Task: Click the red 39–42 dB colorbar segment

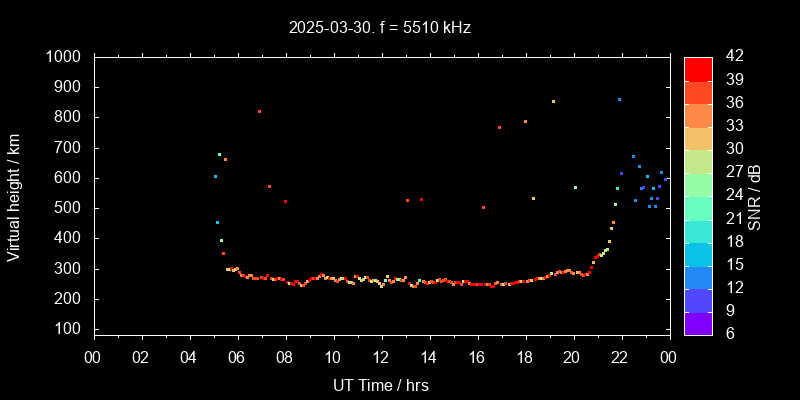Action: click(x=698, y=68)
